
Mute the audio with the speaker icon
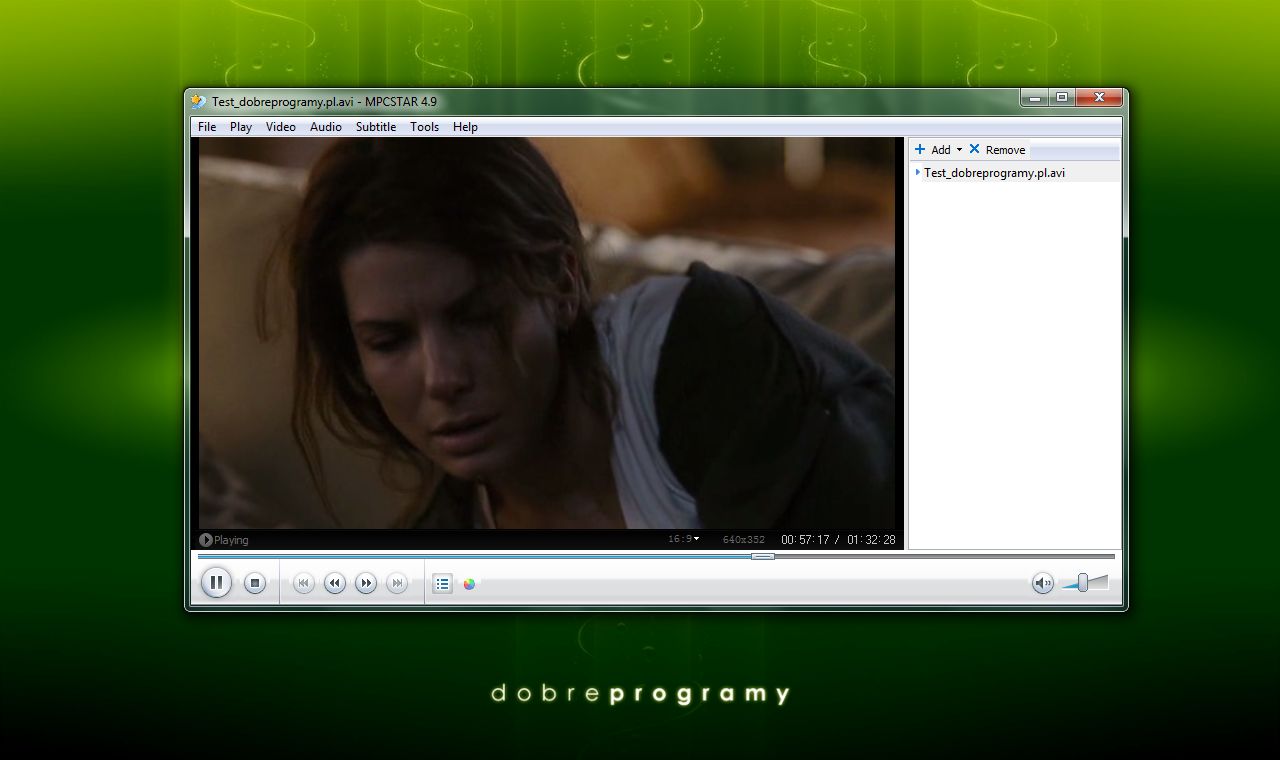coord(1043,583)
